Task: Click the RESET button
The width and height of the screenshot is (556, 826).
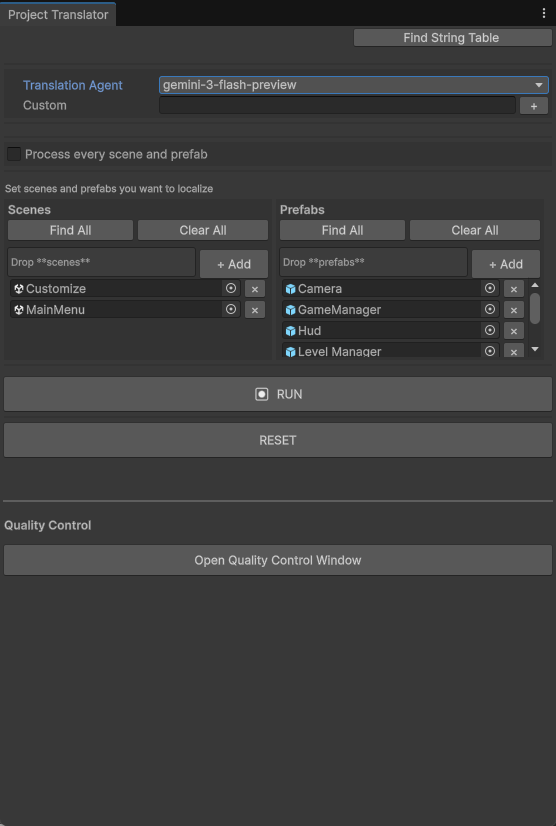Action: tap(278, 440)
